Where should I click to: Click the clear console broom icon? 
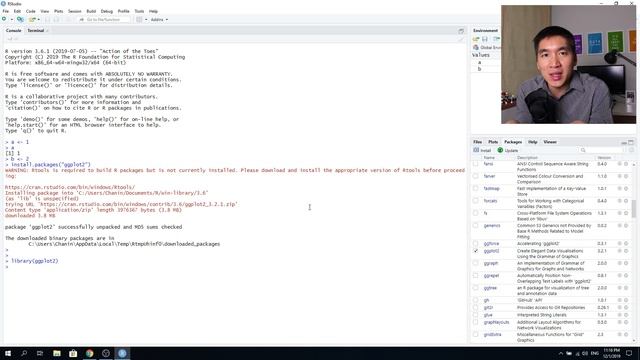click(x=461, y=40)
